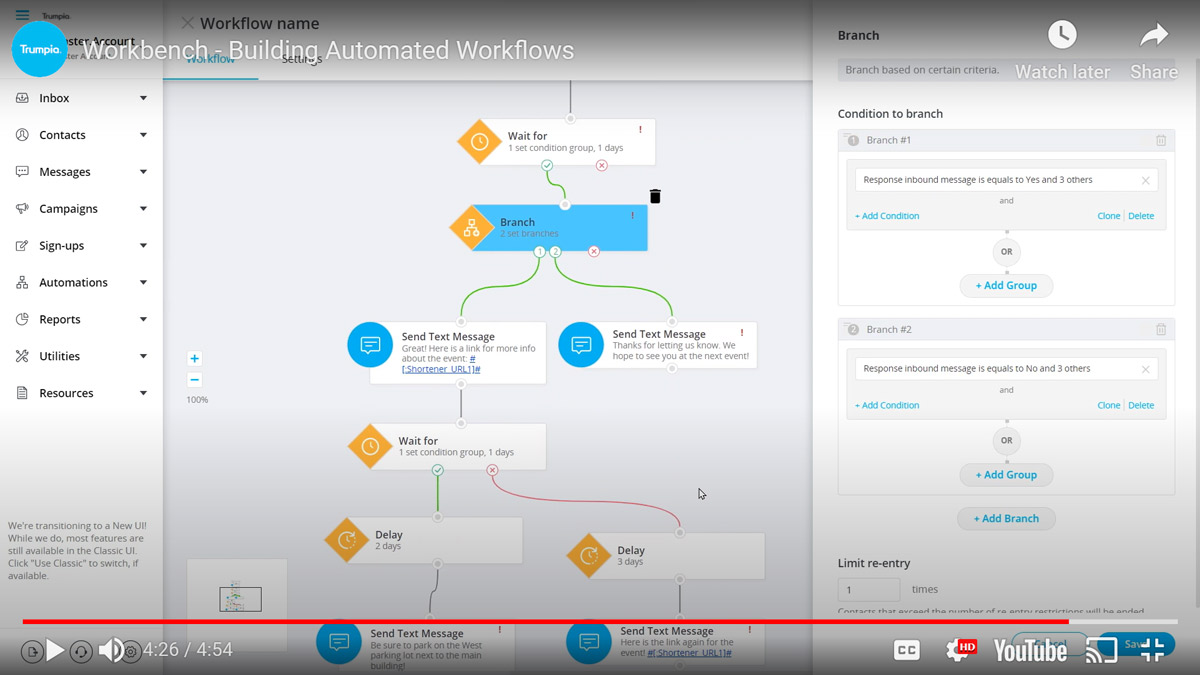The height and width of the screenshot is (675, 1200).
Task: Play the video
Action: point(55,650)
